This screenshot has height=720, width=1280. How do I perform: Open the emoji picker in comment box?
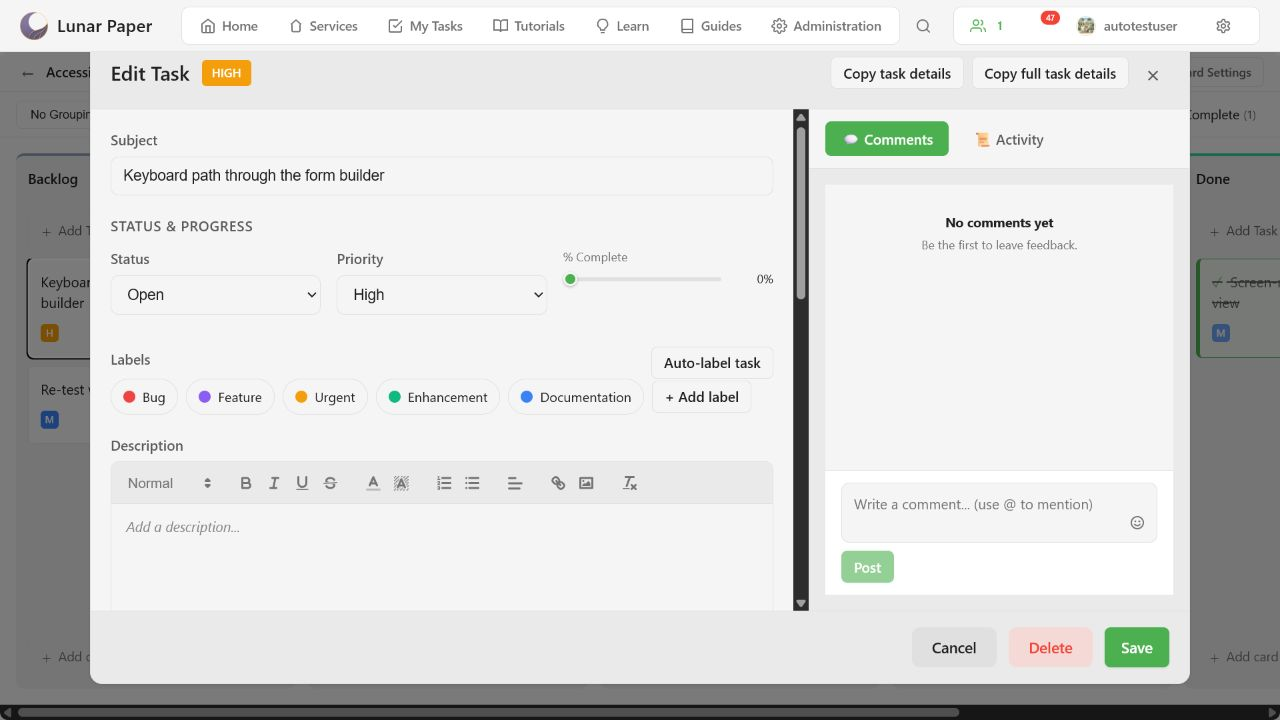click(1137, 522)
